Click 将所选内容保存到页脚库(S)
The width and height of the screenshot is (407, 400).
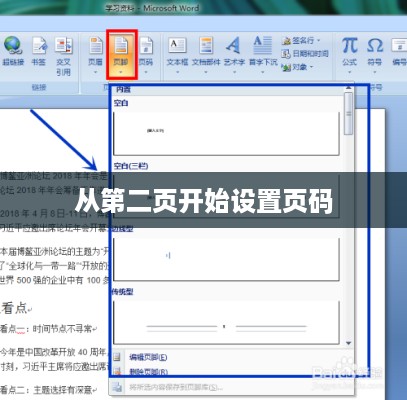176,387
